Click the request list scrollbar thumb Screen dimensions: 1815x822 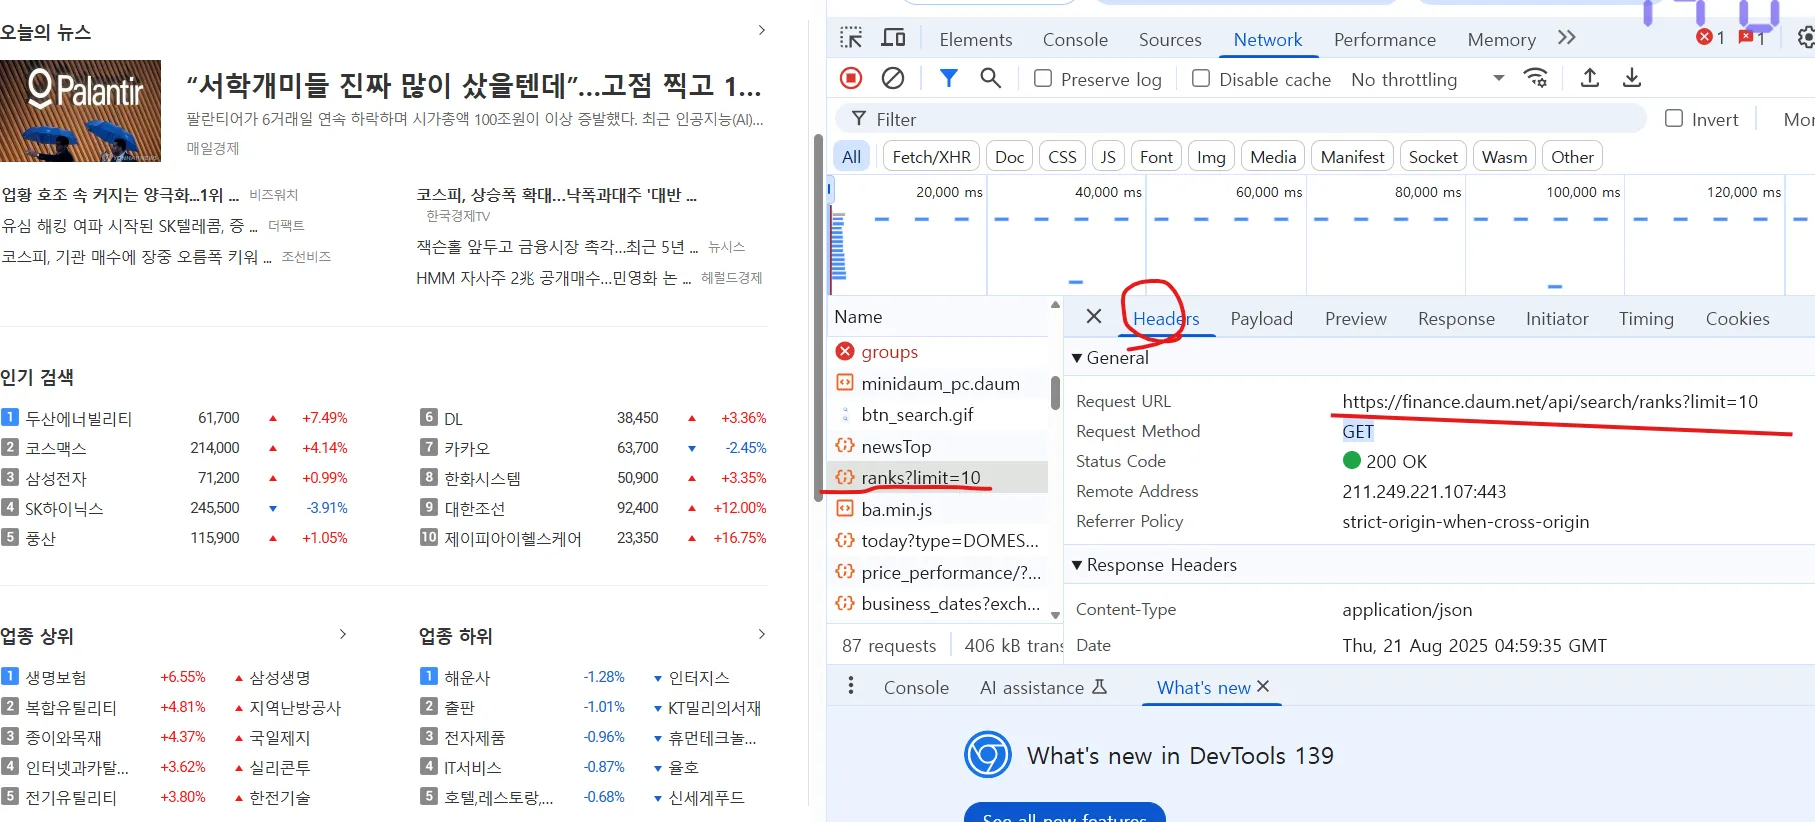coord(1055,392)
